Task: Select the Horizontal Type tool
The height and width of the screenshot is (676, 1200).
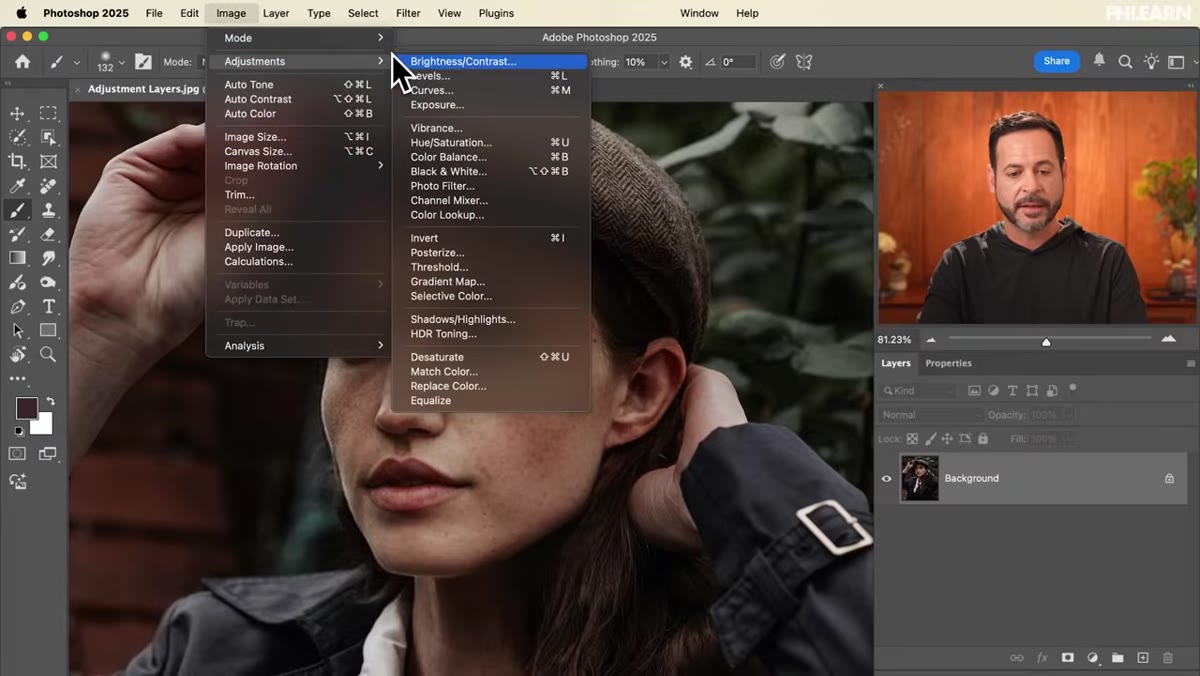Action: (x=48, y=306)
